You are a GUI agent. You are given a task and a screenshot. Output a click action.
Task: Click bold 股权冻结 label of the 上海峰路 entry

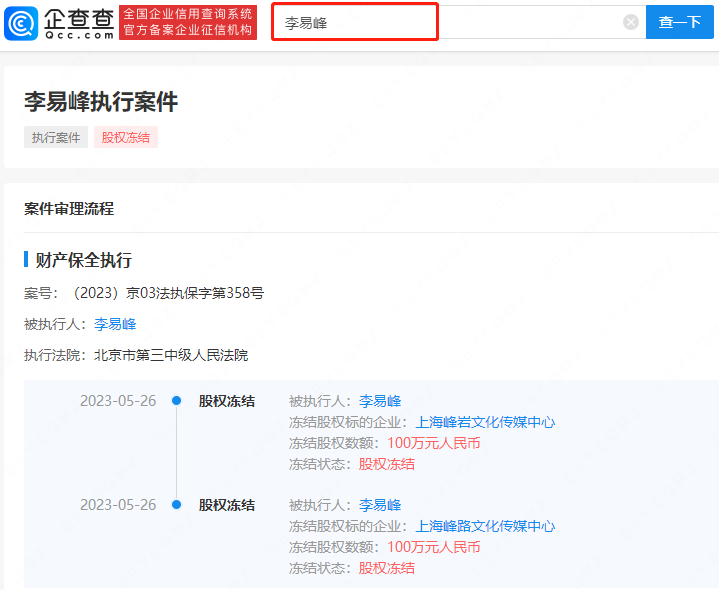point(227,505)
